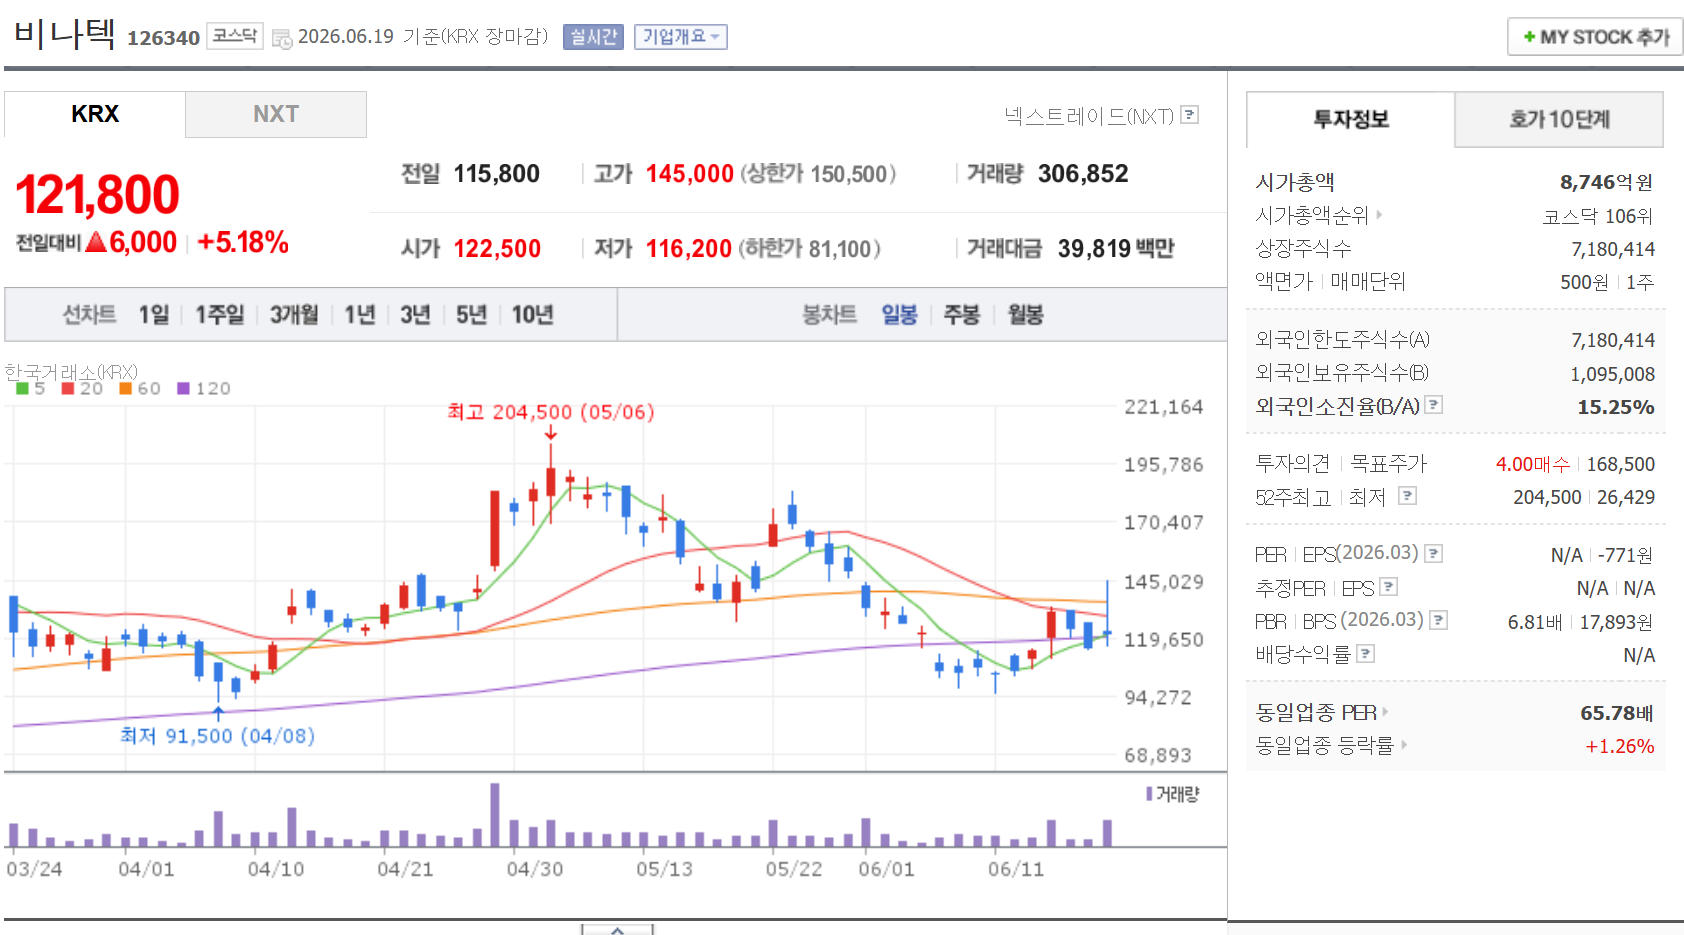The height and width of the screenshot is (935, 1684).
Task: Click the opening price 122,500
Action: pos(497,249)
